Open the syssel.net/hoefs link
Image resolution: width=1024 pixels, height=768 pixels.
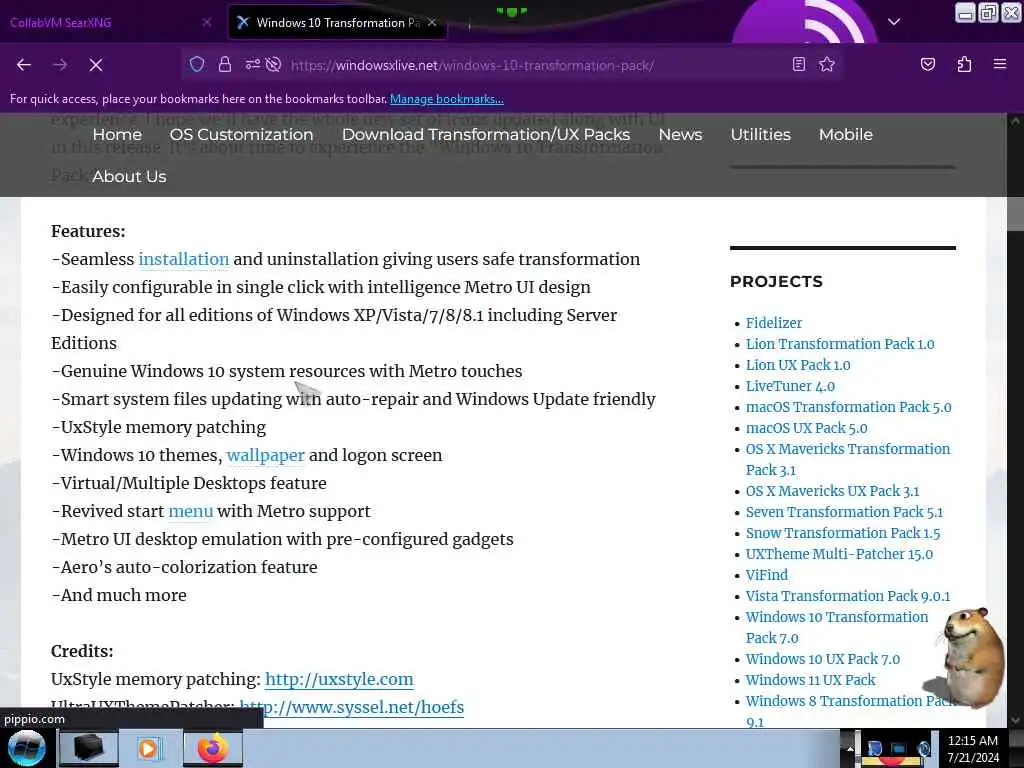point(351,707)
